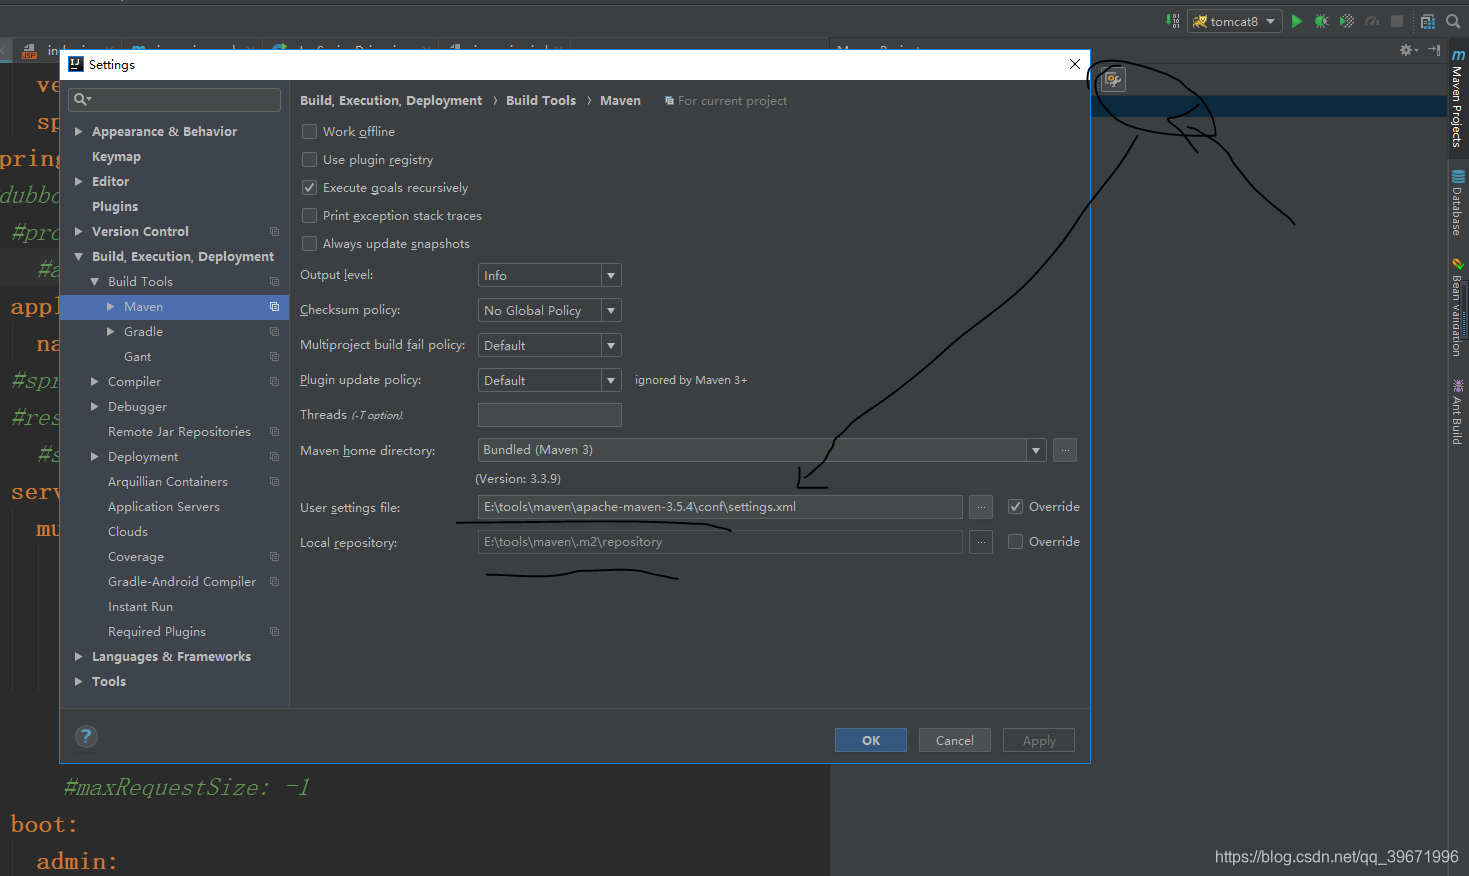The image size is (1469, 876).
Task: Open the Database side tool window
Action: 1458,203
